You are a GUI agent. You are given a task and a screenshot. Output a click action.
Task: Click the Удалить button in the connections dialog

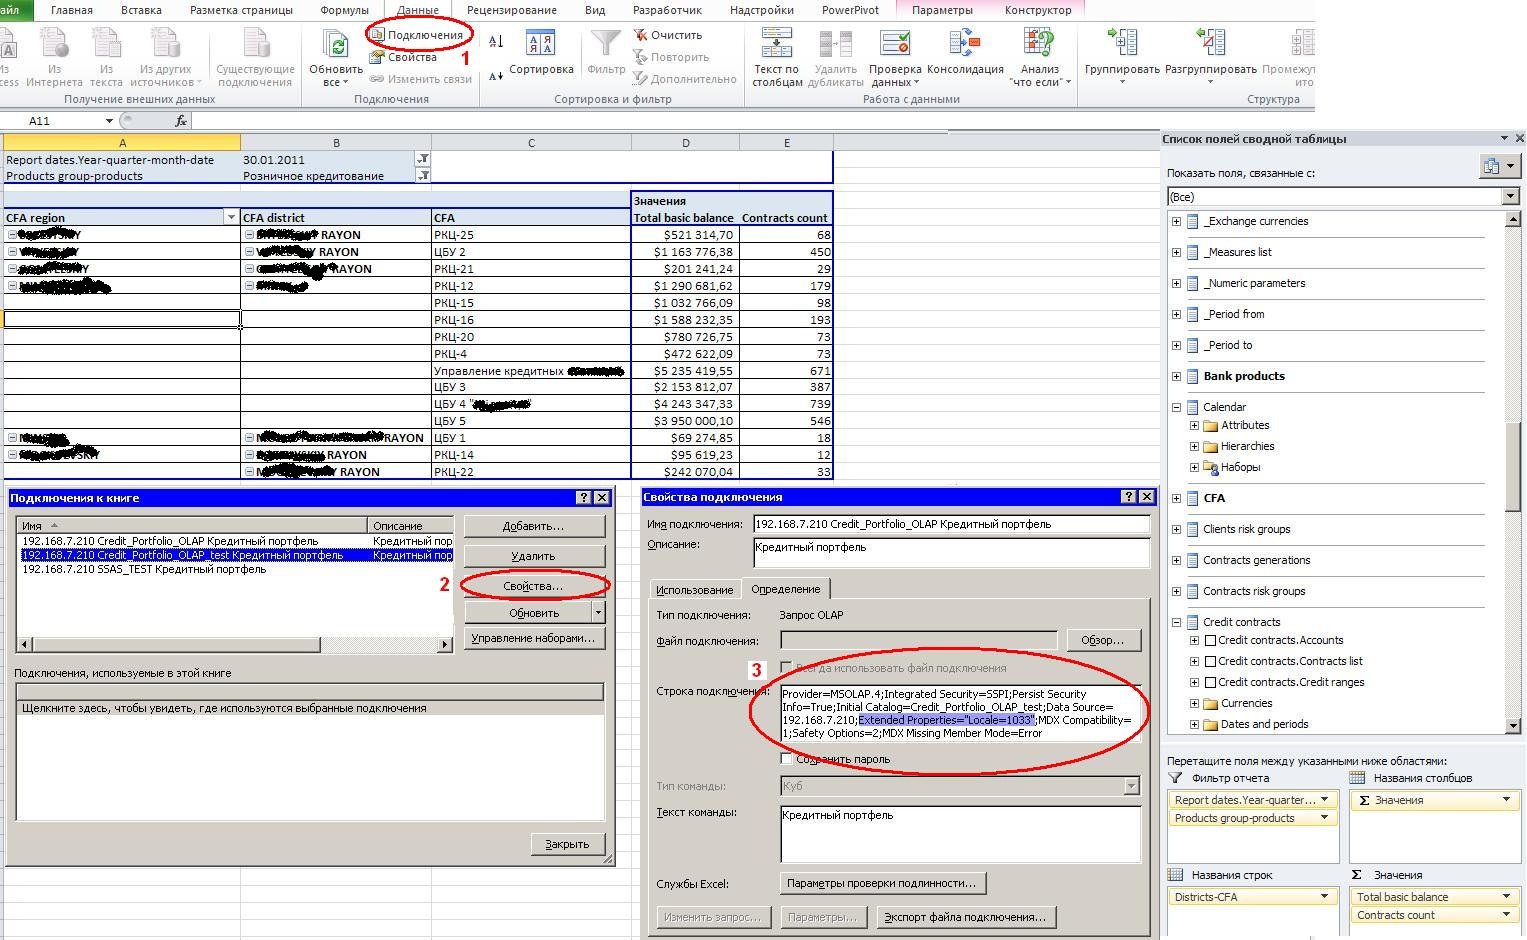(534, 556)
